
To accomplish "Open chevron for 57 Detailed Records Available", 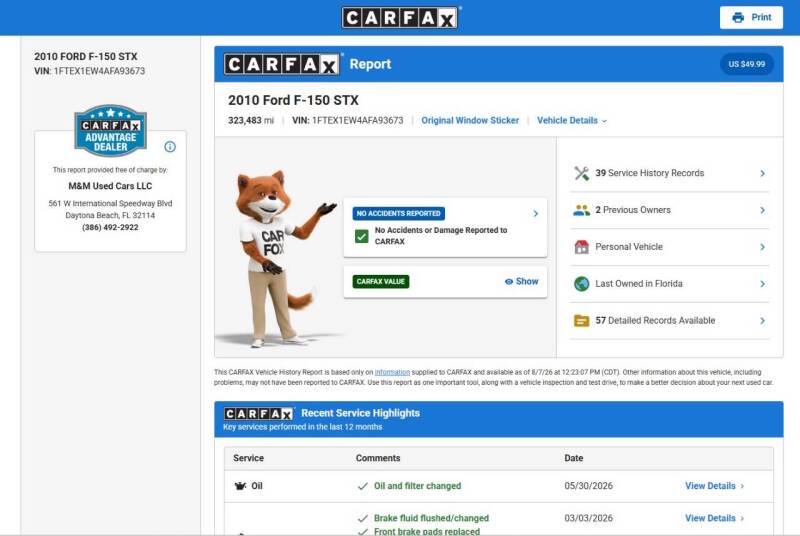I will [x=762, y=321].
